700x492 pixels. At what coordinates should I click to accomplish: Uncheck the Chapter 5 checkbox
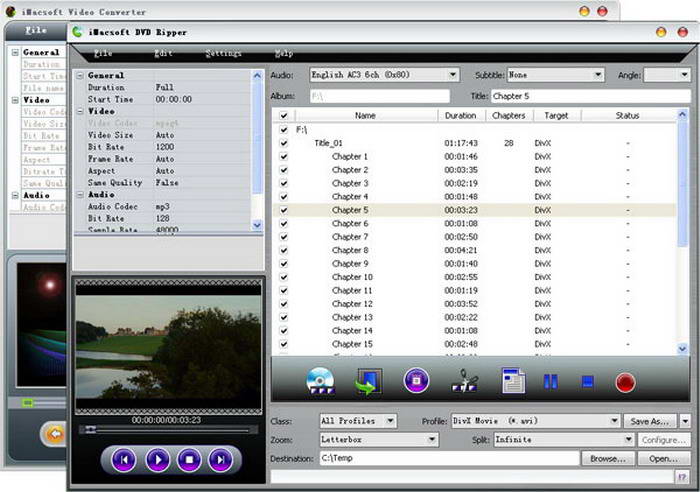pos(284,210)
